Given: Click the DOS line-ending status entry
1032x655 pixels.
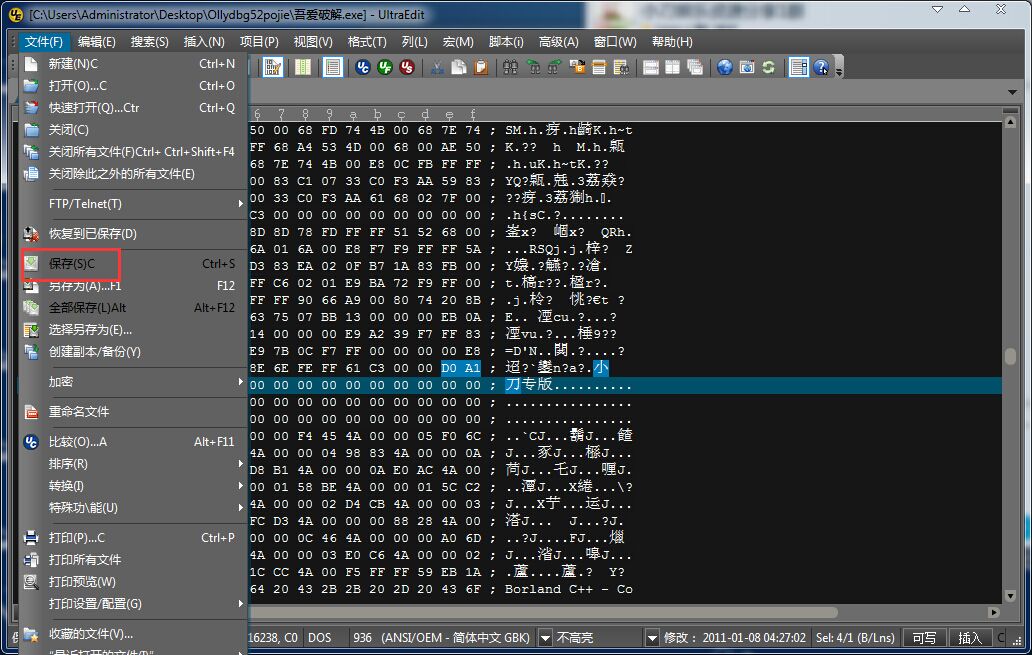Looking at the screenshot, I should coord(320,638).
